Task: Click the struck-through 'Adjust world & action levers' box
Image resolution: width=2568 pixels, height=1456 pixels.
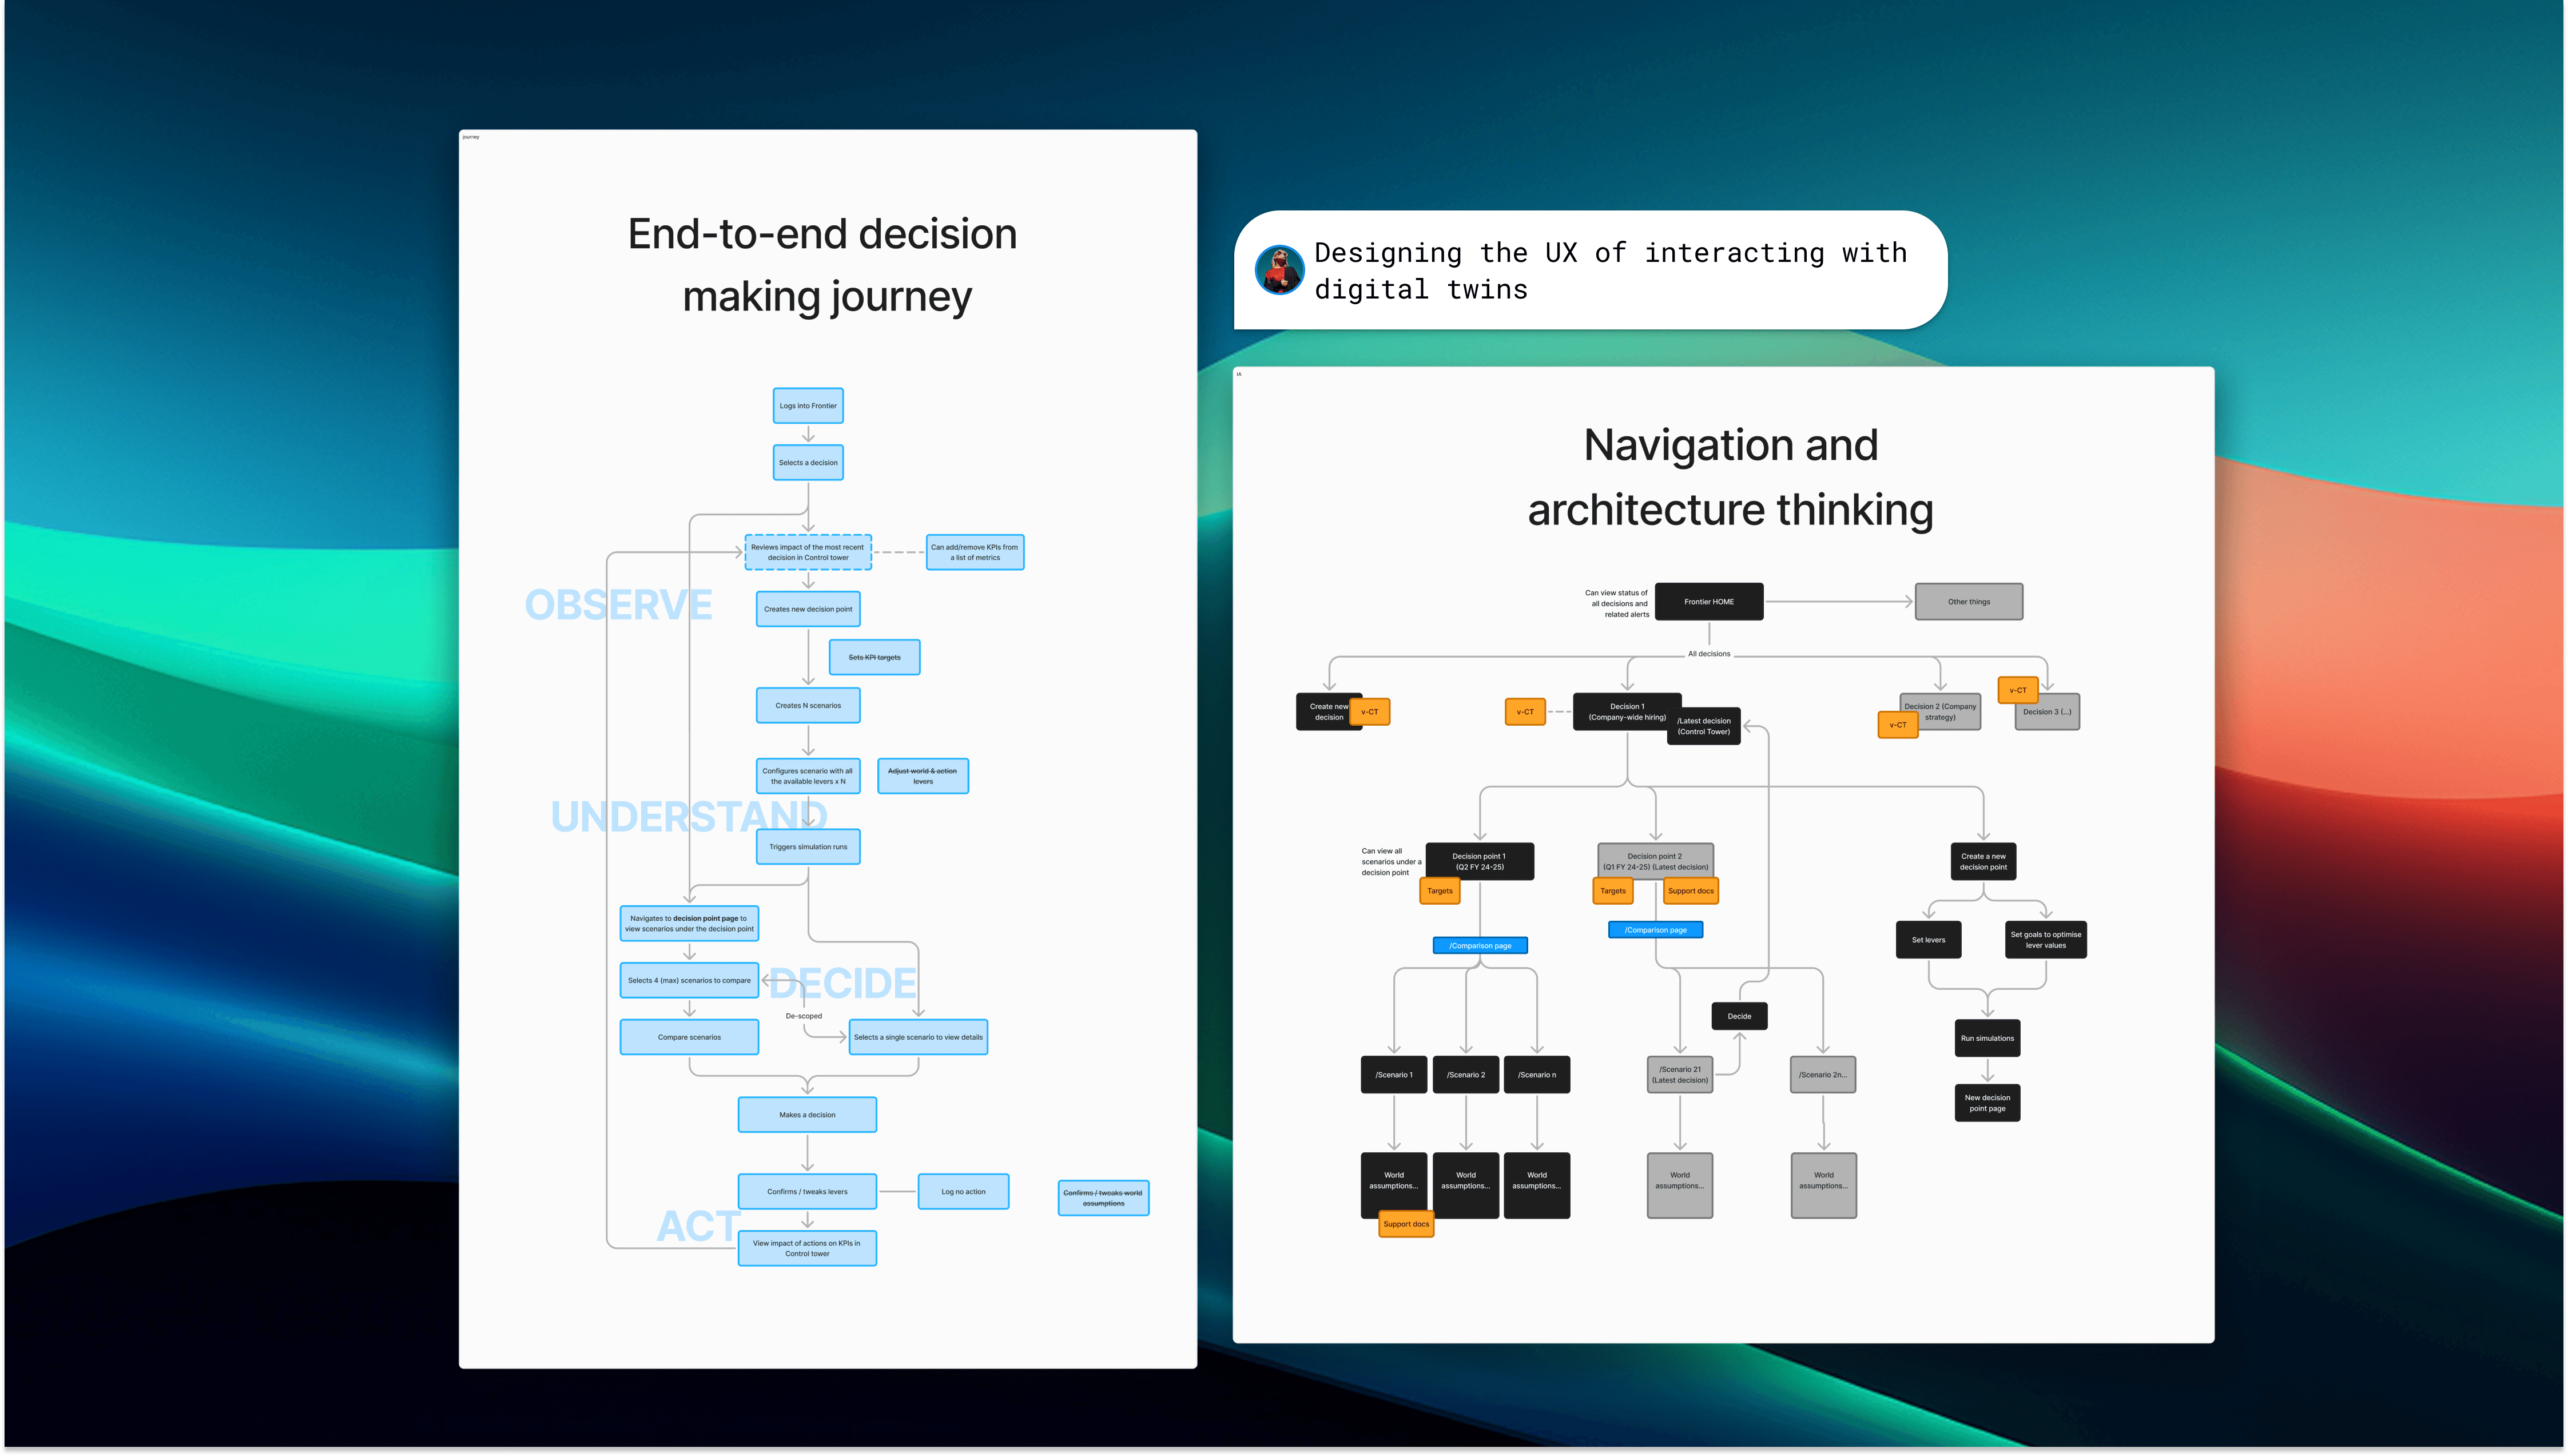Action: pos(923,776)
